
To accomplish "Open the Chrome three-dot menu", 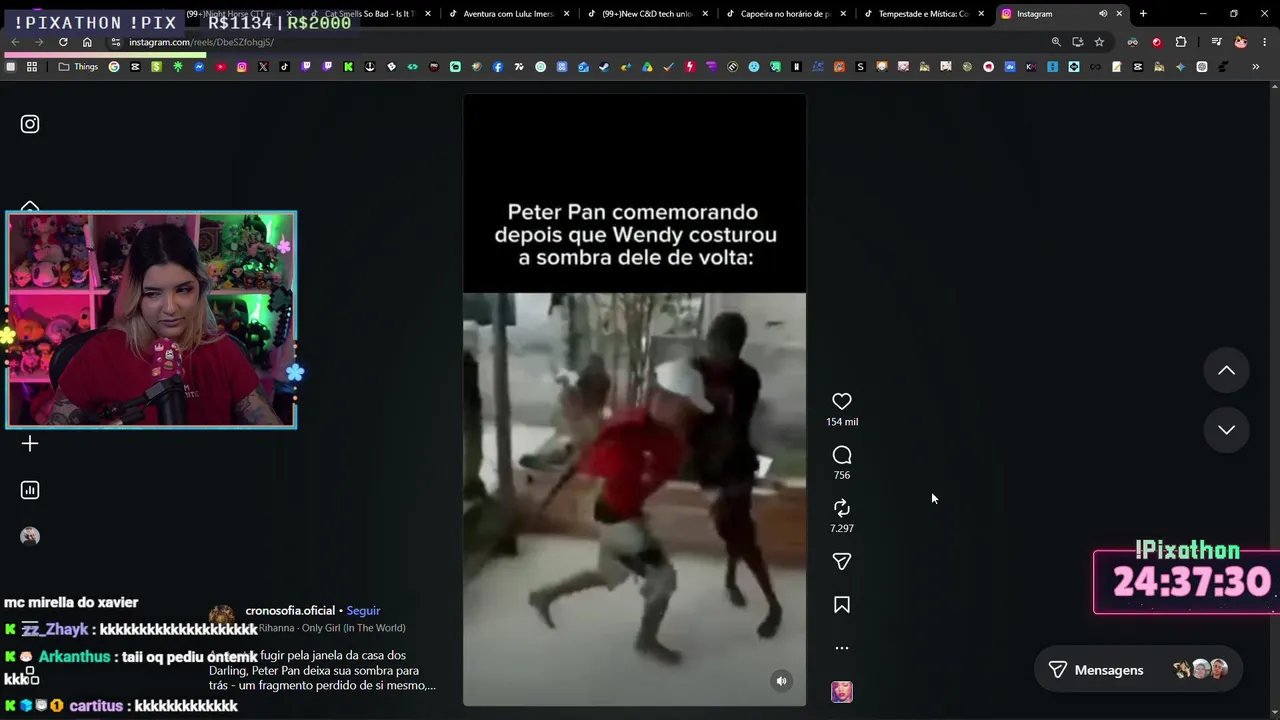I will (1265, 42).
